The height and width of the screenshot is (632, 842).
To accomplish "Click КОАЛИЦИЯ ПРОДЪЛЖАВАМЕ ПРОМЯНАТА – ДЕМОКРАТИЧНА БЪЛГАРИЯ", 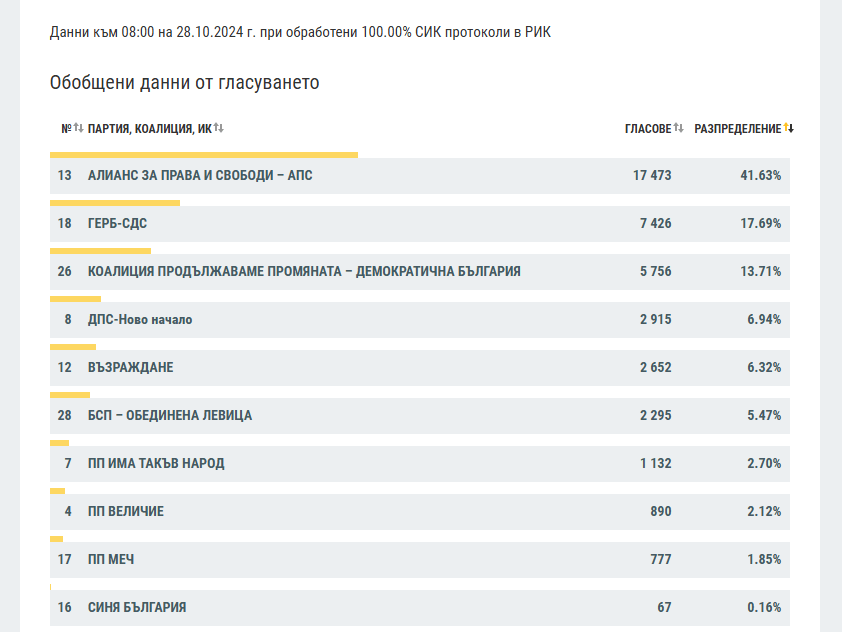I will point(304,272).
